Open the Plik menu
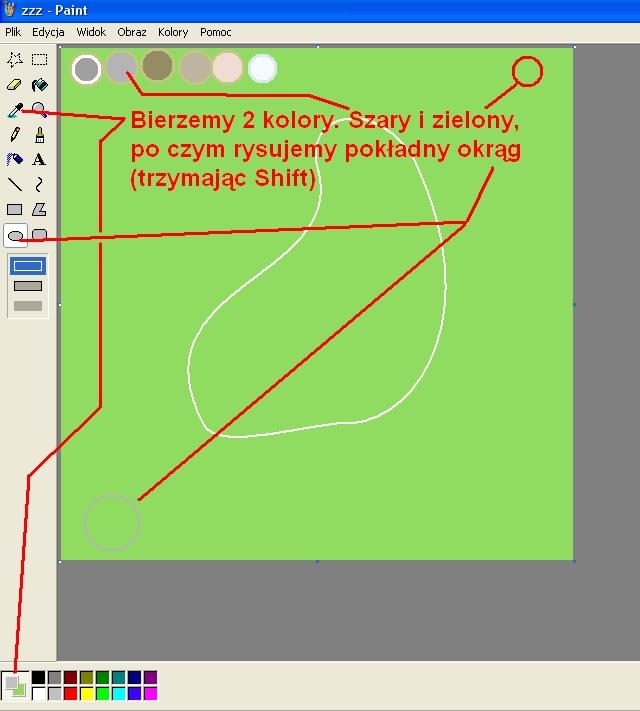This screenshot has width=640, height=711. [13, 32]
